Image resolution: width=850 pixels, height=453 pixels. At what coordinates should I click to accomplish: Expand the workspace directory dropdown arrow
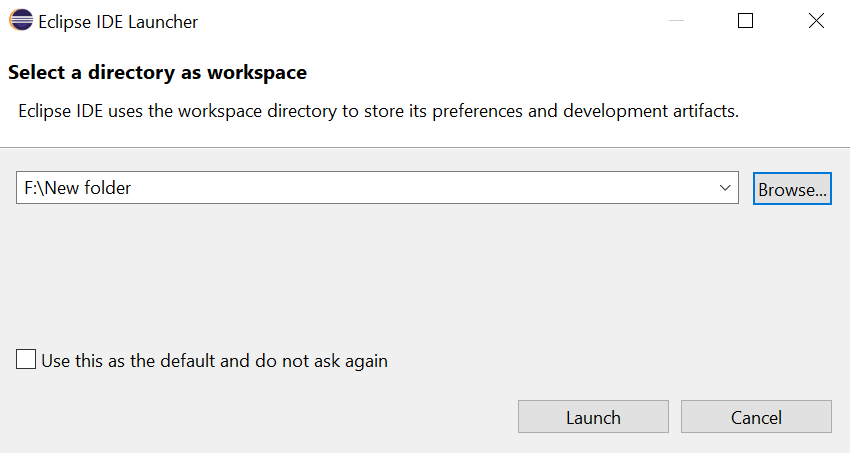click(725, 188)
